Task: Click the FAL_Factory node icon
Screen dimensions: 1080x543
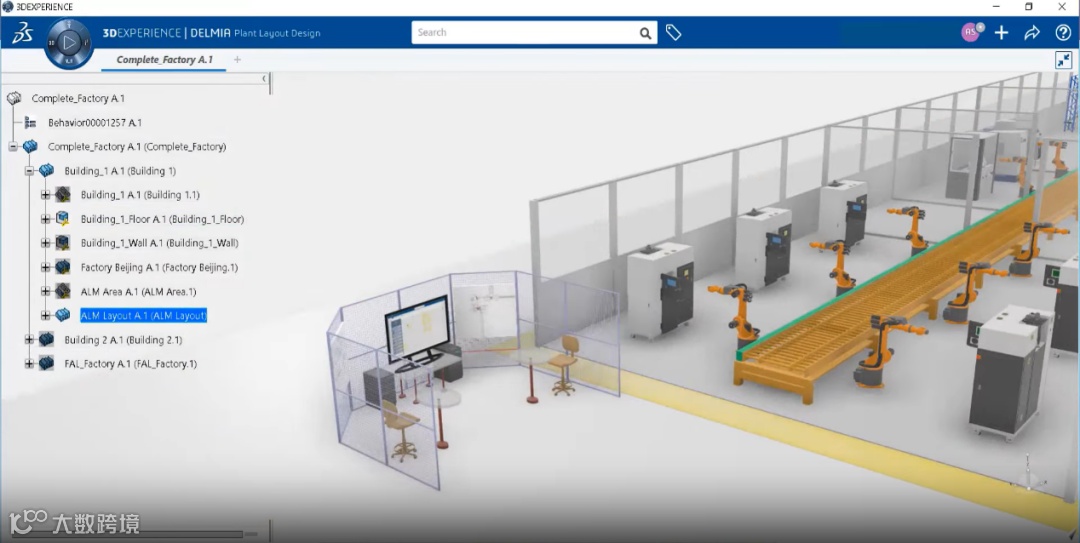Action: tap(46, 363)
